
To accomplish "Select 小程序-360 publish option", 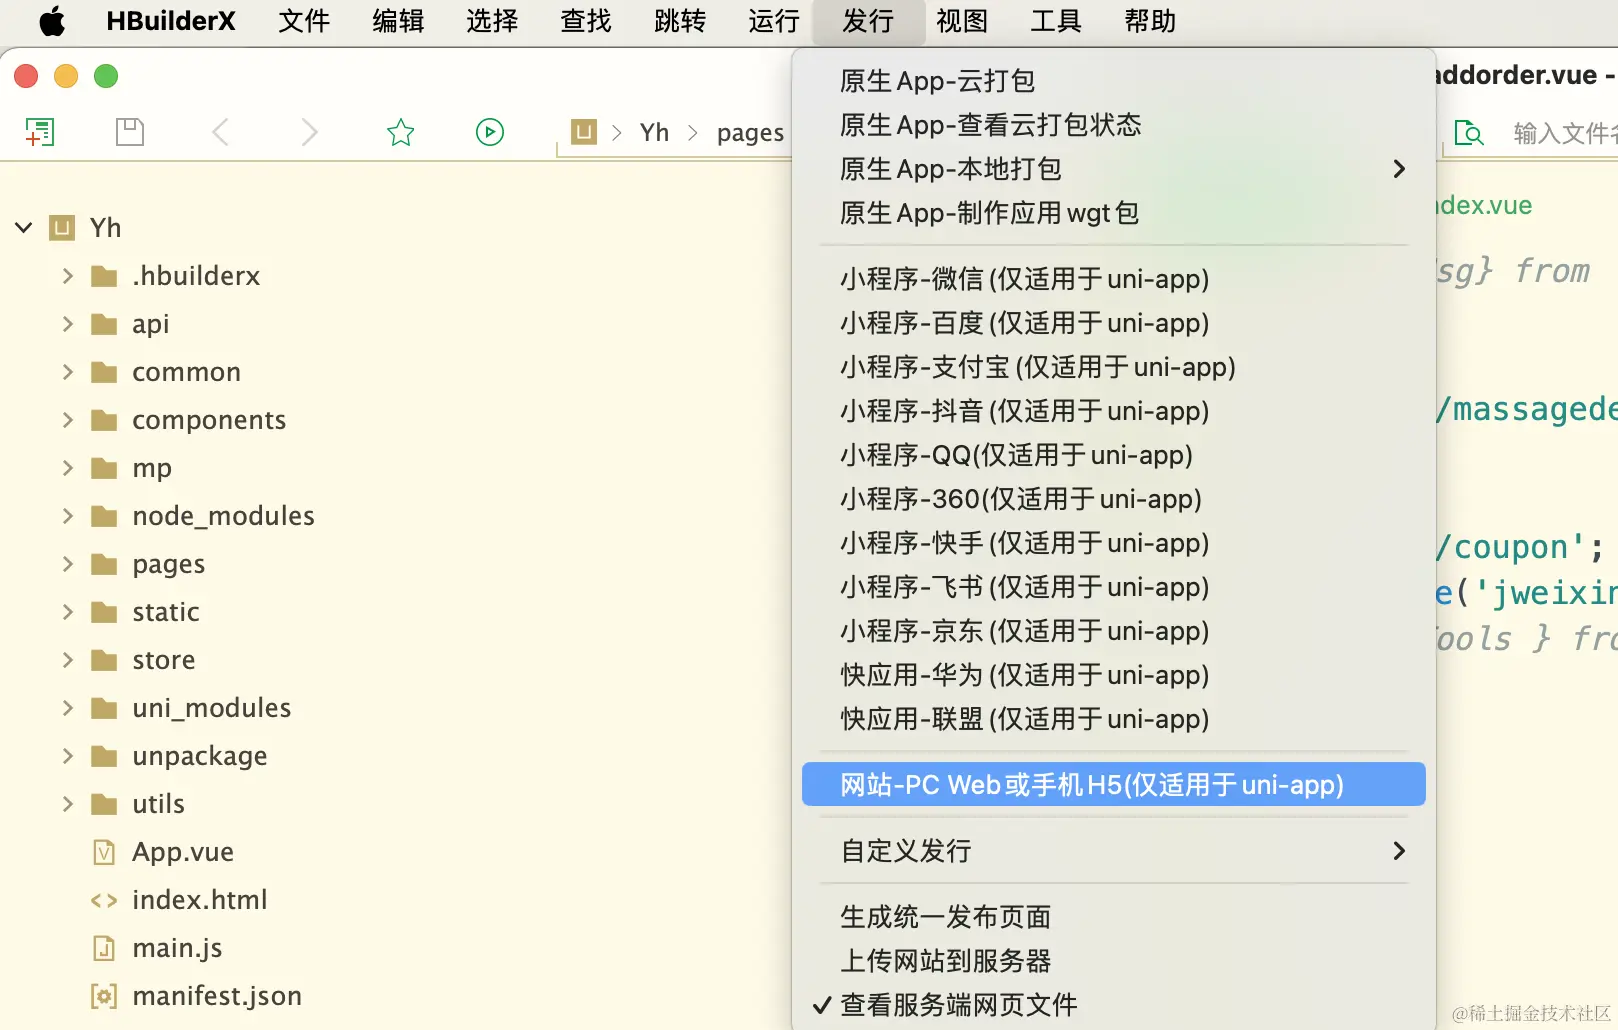I will 1114,499.
